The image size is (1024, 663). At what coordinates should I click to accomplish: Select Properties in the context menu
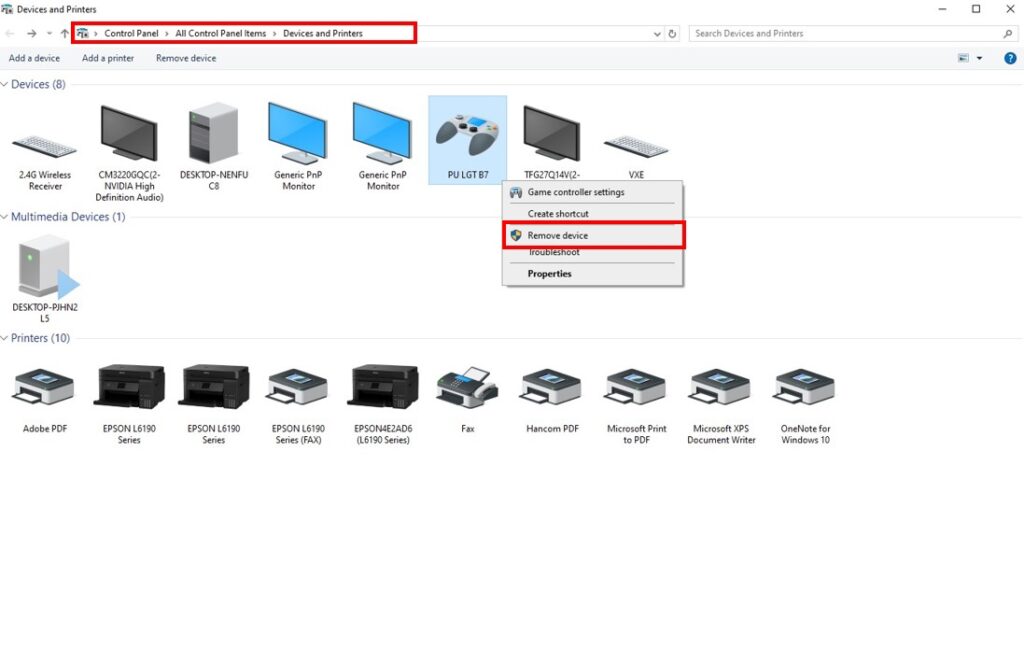pyautogui.click(x=549, y=274)
